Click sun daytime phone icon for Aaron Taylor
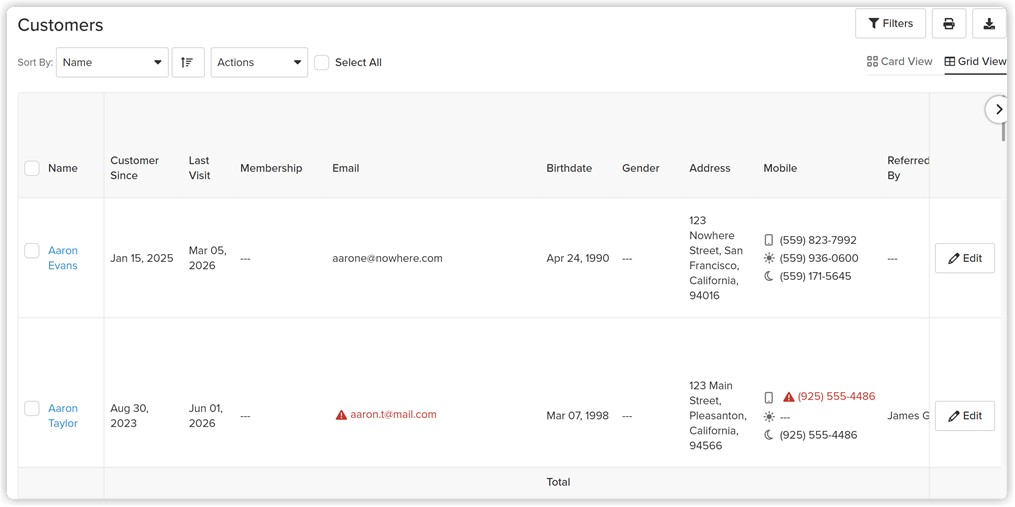Viewport: 1015px width, 507px height. 769,417
